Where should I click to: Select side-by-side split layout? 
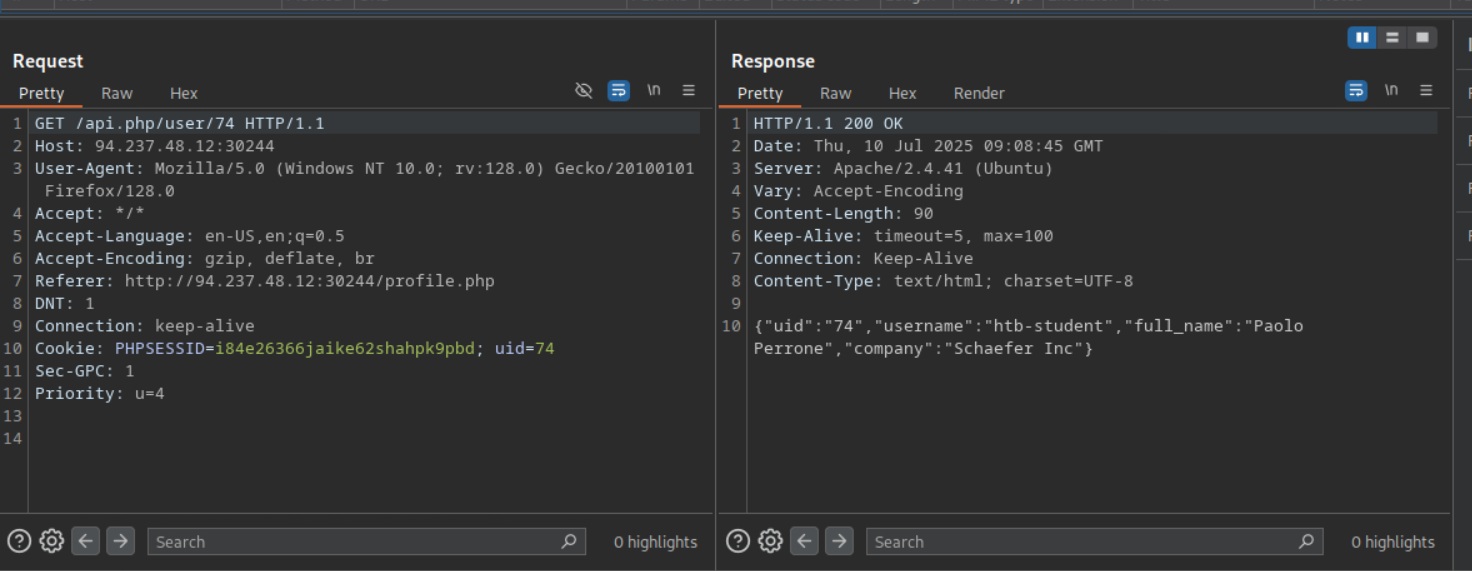click(x=1362, y=38)
